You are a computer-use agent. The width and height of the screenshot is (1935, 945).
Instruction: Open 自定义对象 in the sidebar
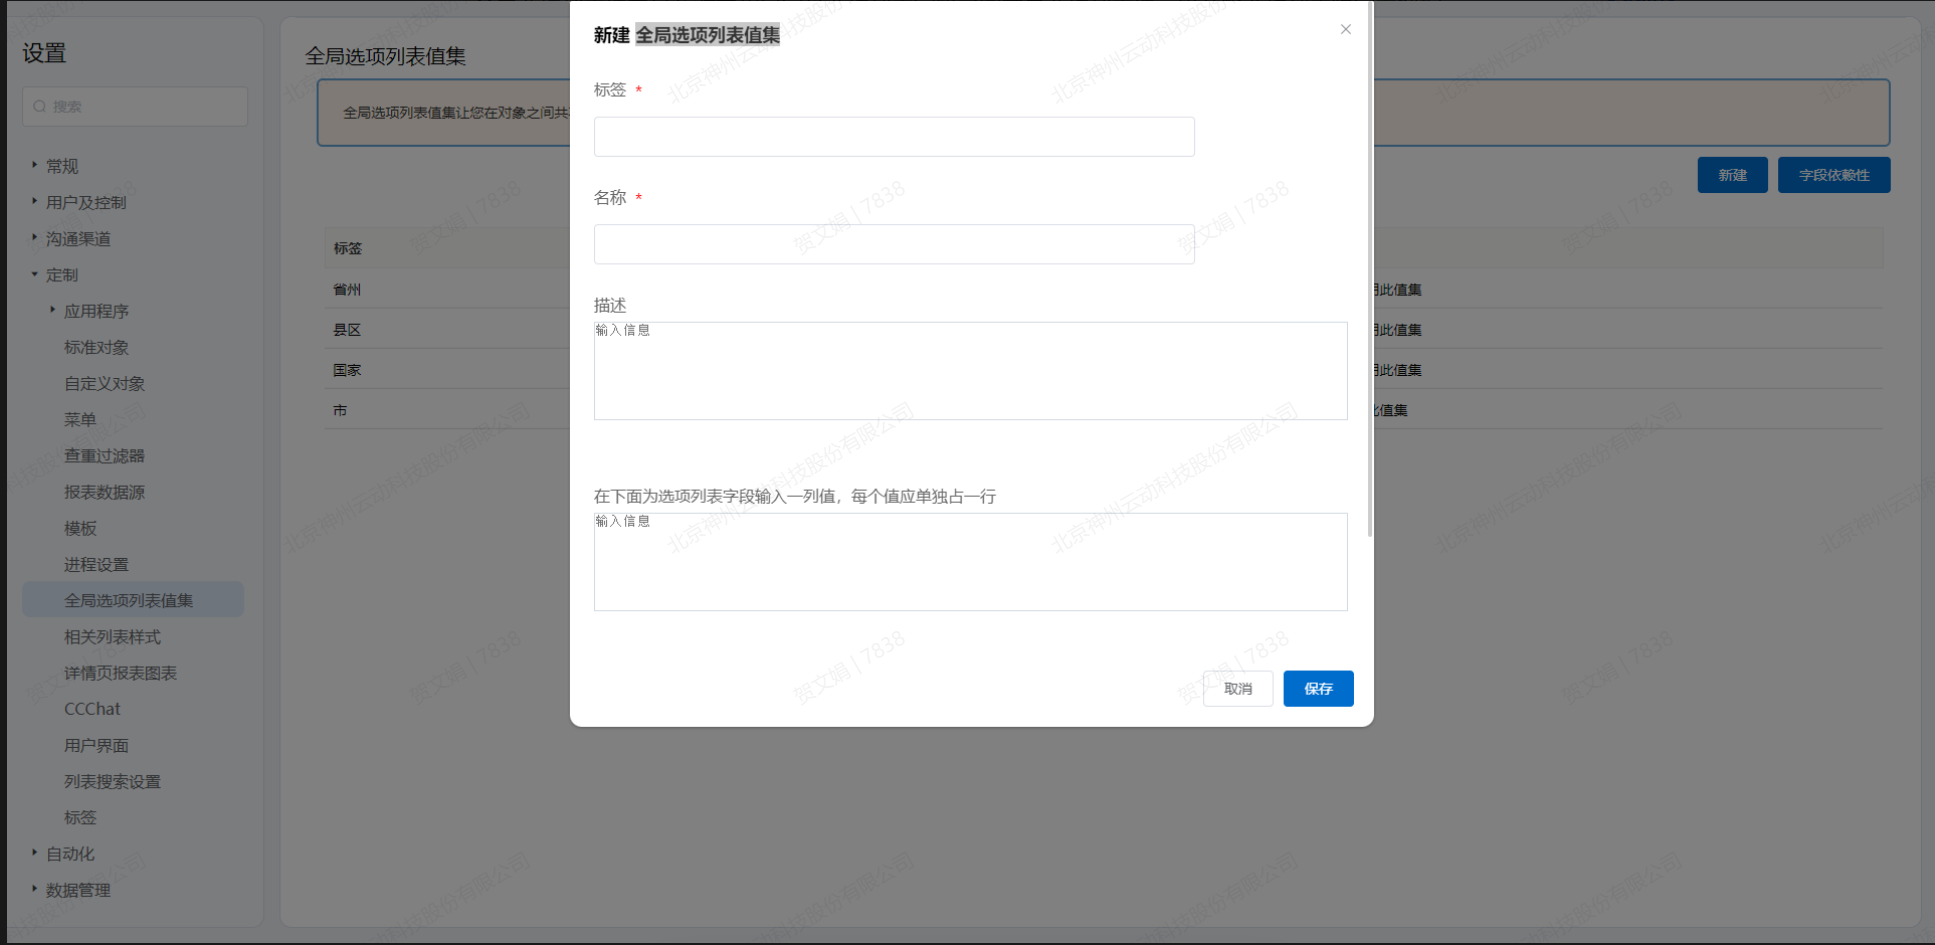click(x=105, y=384)
